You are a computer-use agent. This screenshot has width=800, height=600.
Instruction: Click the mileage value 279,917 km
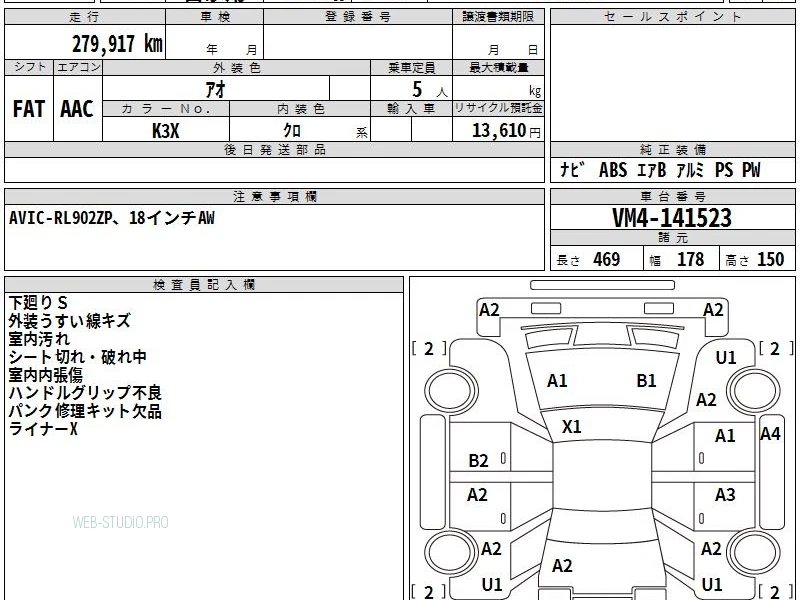point(117,44)
